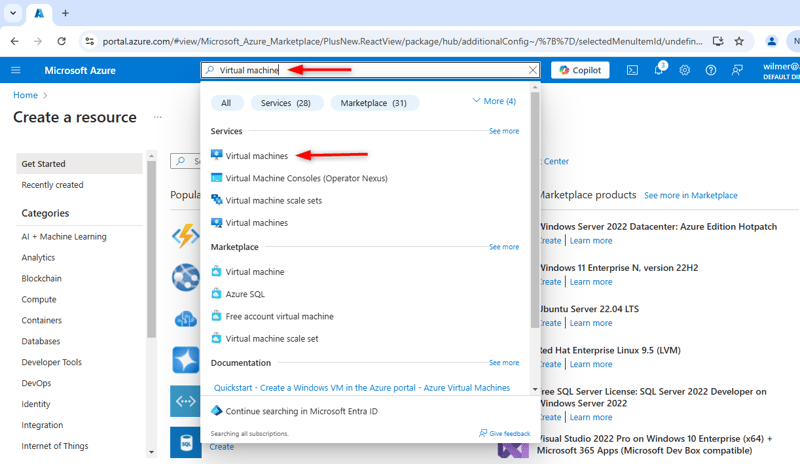Click Give feedback link
The height and width of the screenshot is (464, 800).
[x=505, y=433]
